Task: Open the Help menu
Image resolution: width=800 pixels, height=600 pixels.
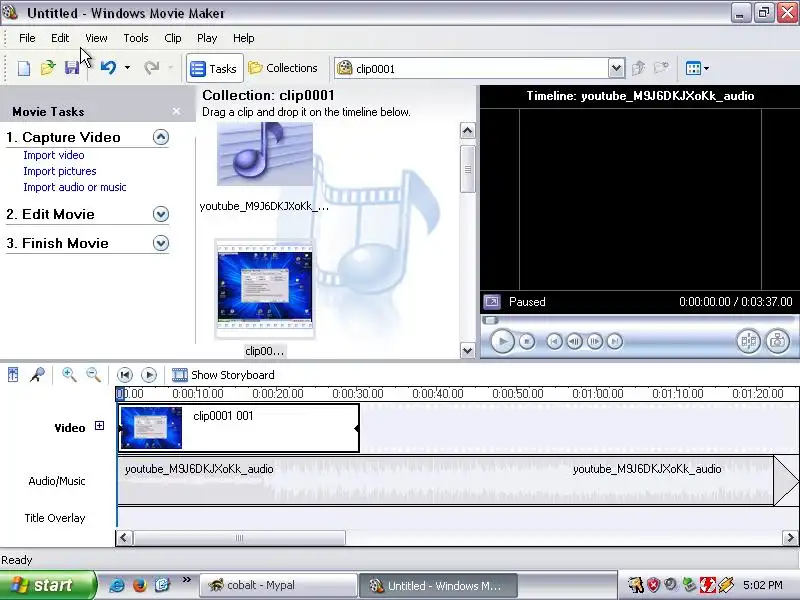Action: [243, 38]
